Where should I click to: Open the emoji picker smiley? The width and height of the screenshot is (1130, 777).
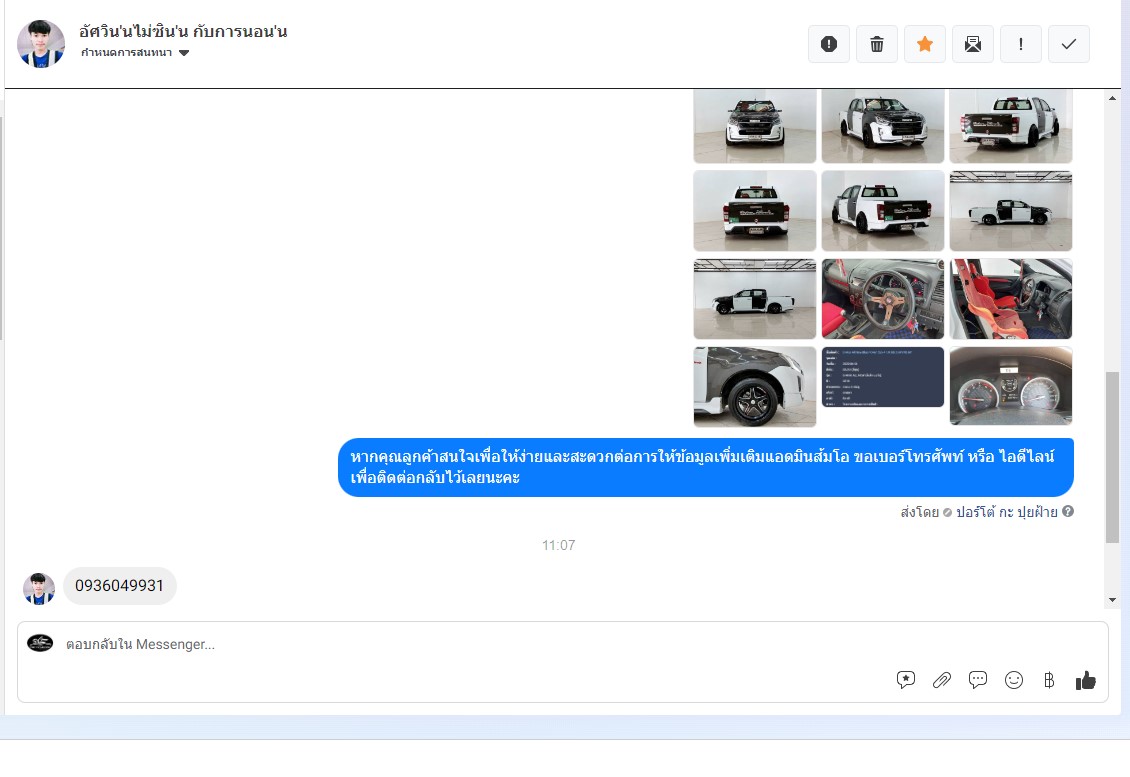(x=1014, y=680)
